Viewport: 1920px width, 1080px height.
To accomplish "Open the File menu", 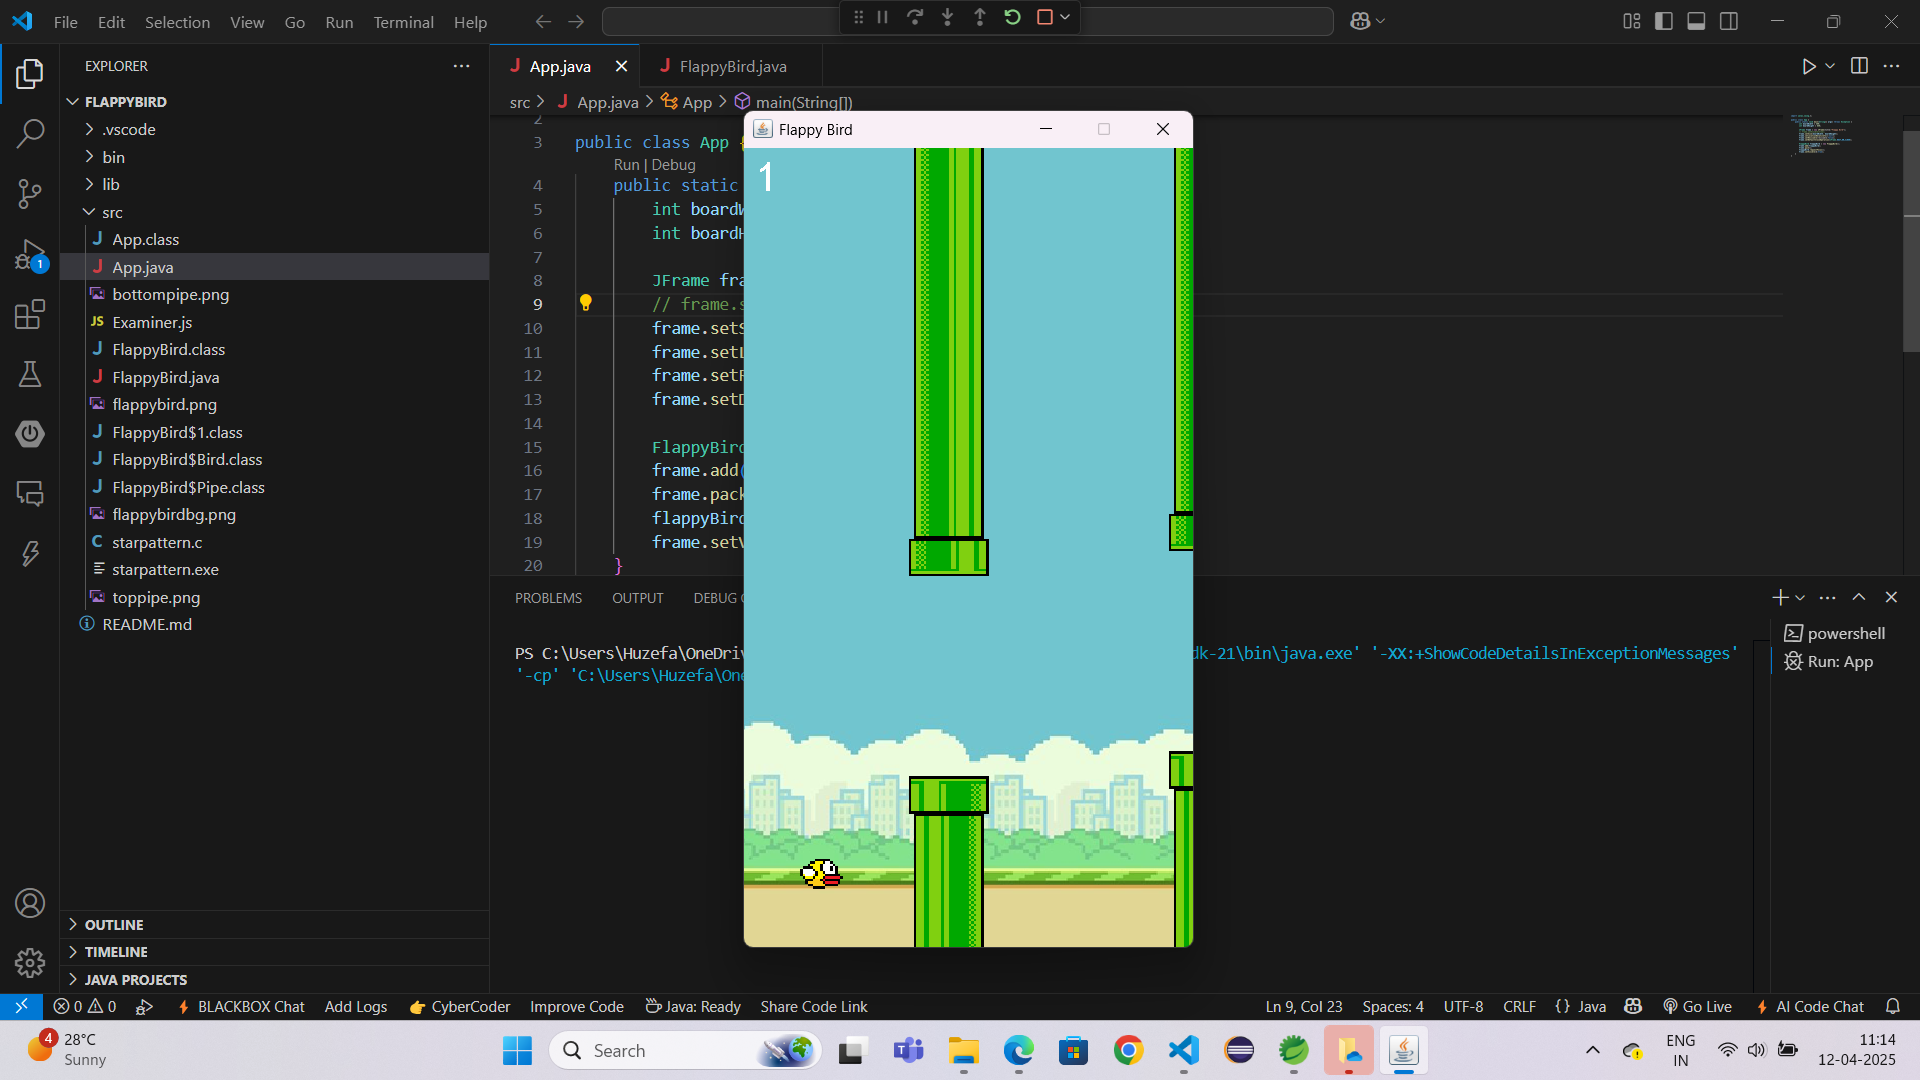I will tap(65, 22).
